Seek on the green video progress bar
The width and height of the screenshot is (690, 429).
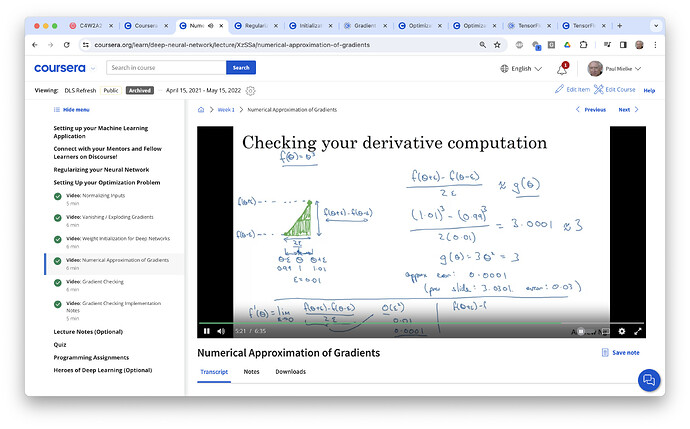421,323
